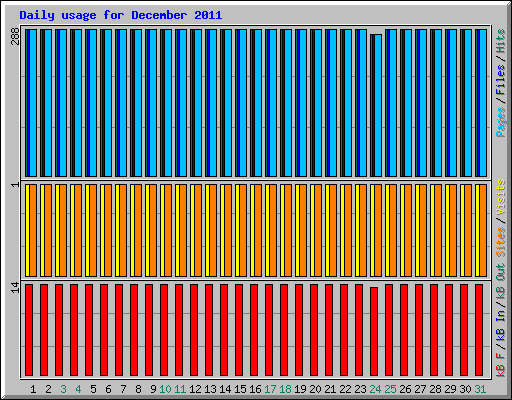Image resolution: width=512 pixels, height=400 pixels.
Task: Click the axis value 14 beside the red chart
Action: click(x=15, y=288)
